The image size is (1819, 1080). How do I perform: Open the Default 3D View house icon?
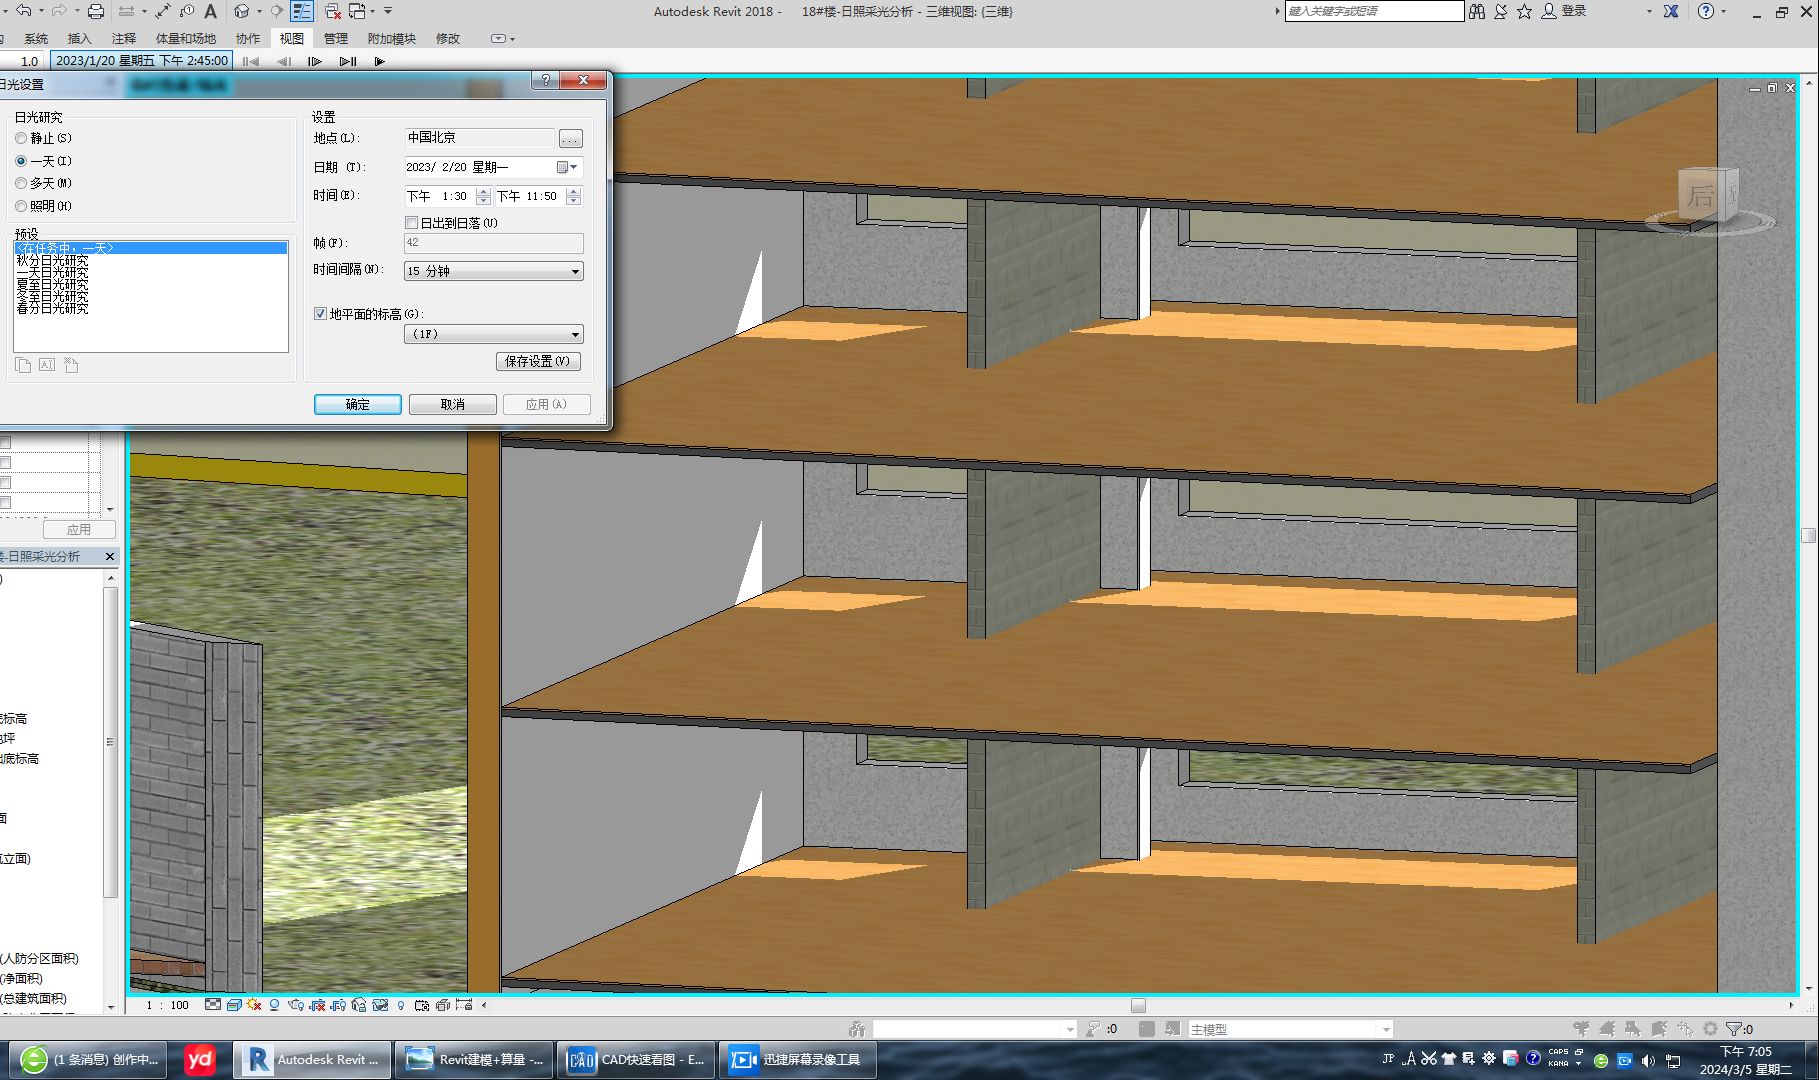click(x=242, y=11)
